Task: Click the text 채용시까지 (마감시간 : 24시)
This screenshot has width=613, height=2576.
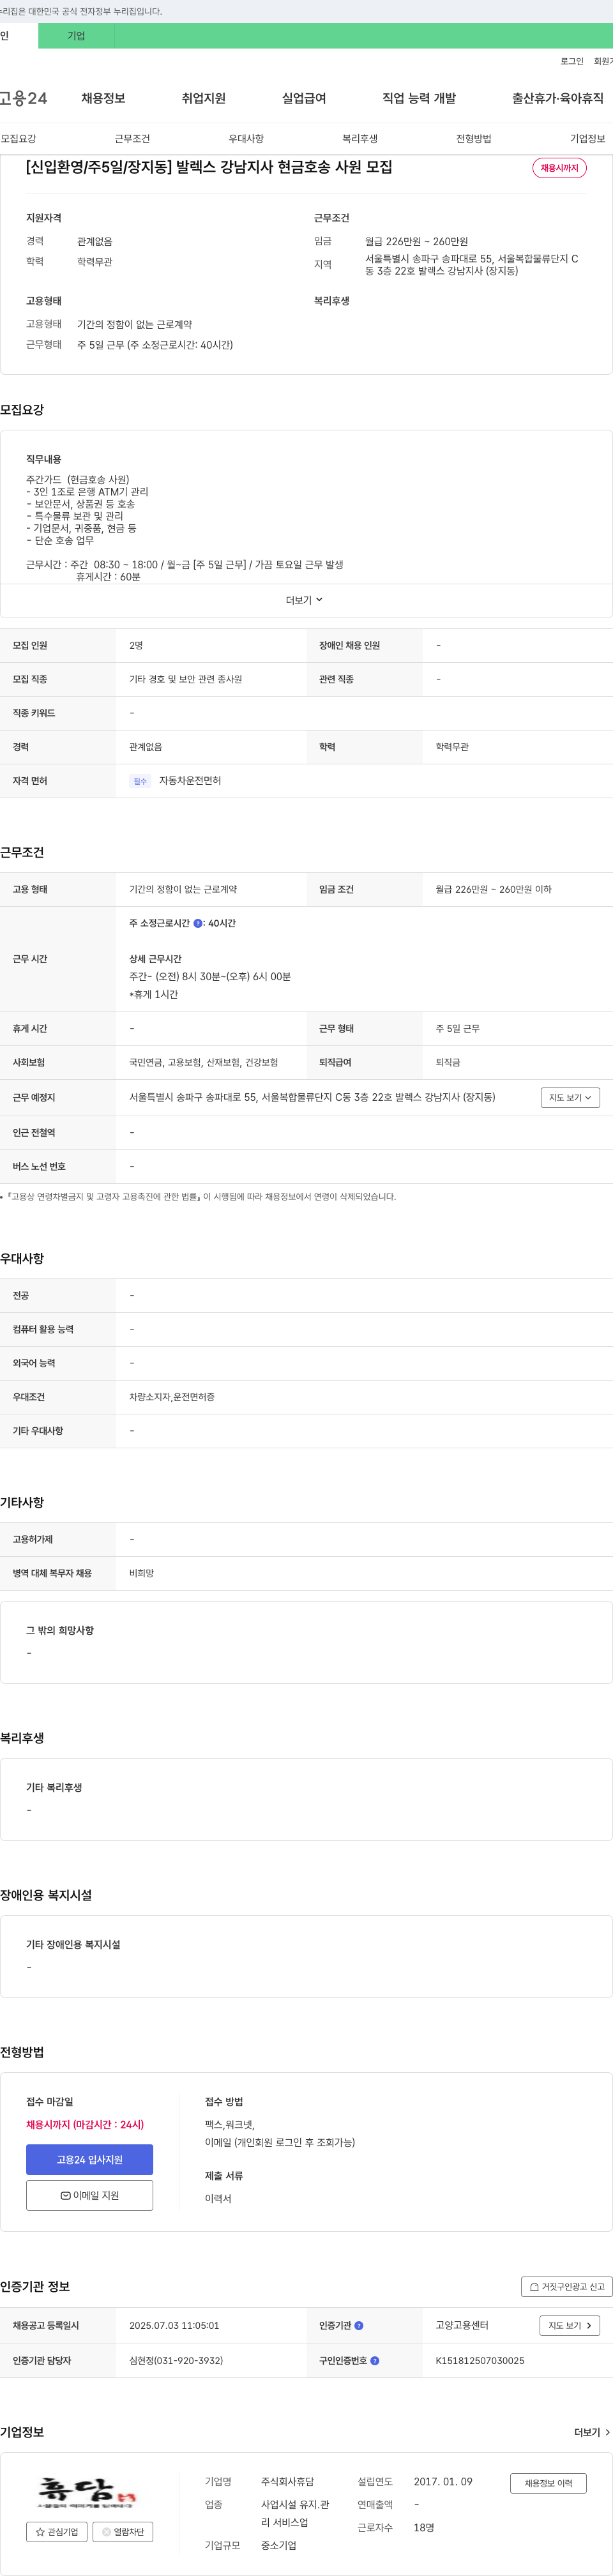Action: pyautogui.click(x=85, y=2125)
